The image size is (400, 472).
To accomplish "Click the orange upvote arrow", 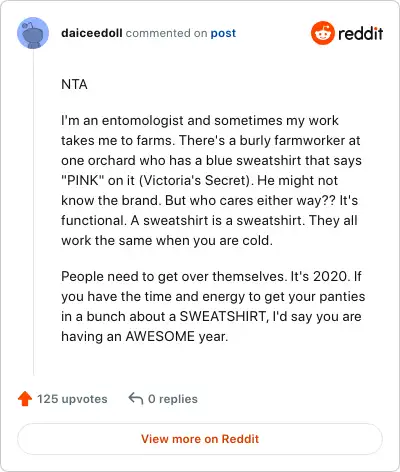I will pos(25,399).
